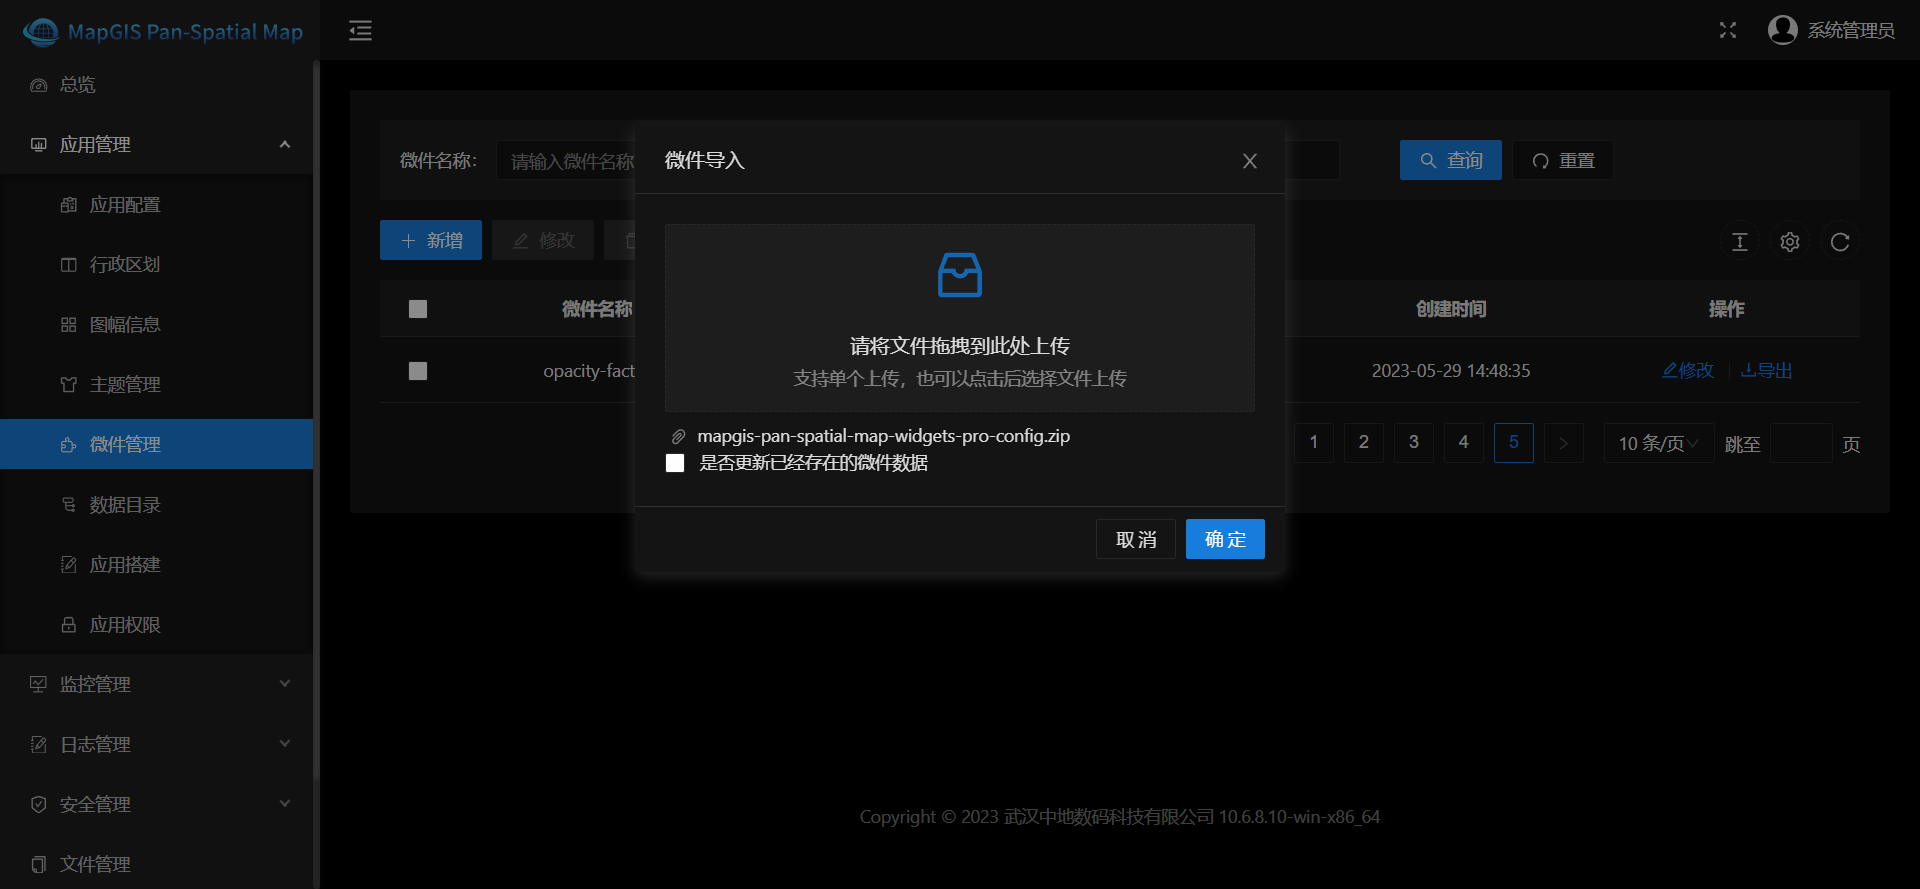The width and height of the screenshot is (1920, 889).
Task: Toggle fullscreen with the expand arrows icon
Action: coord(1728,30)
